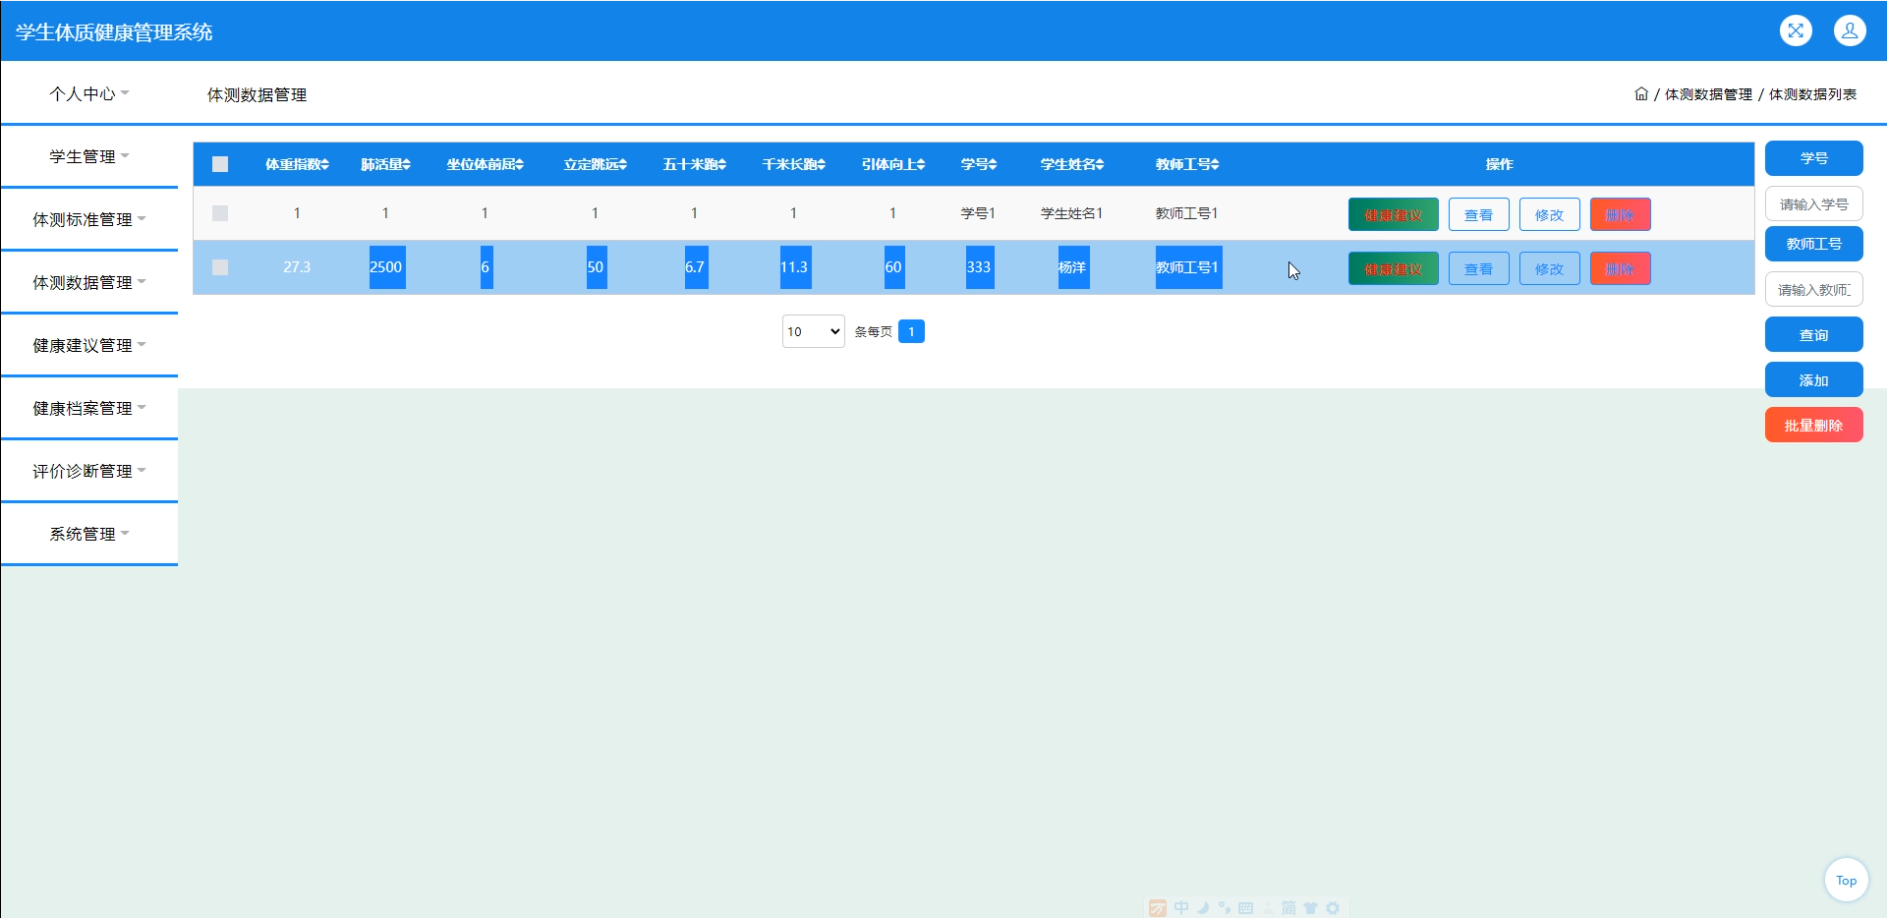Click 健康建议 button for row 杨洋
The image size is (1887, 918).
[1393, 268]
